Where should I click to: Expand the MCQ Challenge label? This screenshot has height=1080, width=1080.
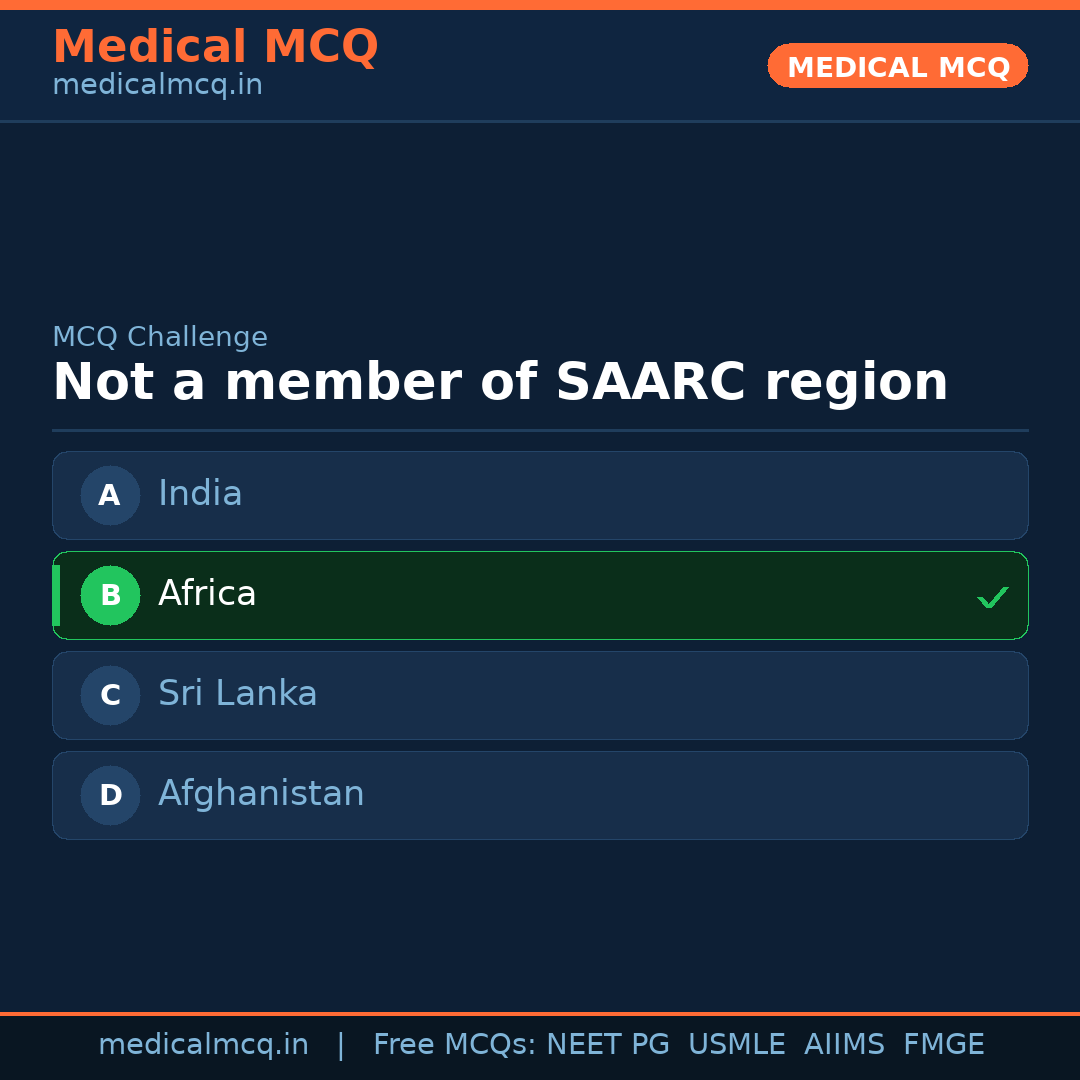[x=160, y=337]
